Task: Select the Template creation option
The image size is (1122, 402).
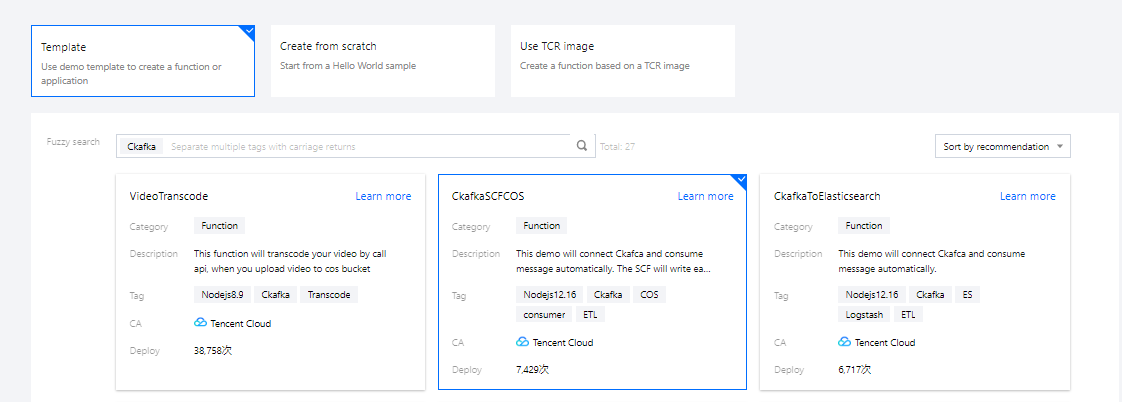Action: [143, 61]
